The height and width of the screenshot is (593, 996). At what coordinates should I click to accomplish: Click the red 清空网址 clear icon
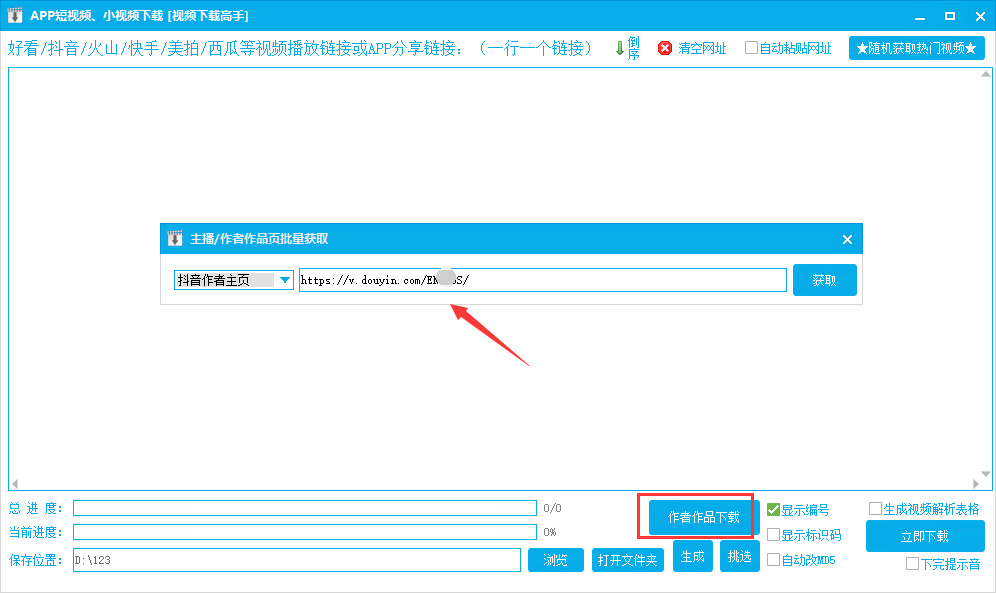point(665,48)
